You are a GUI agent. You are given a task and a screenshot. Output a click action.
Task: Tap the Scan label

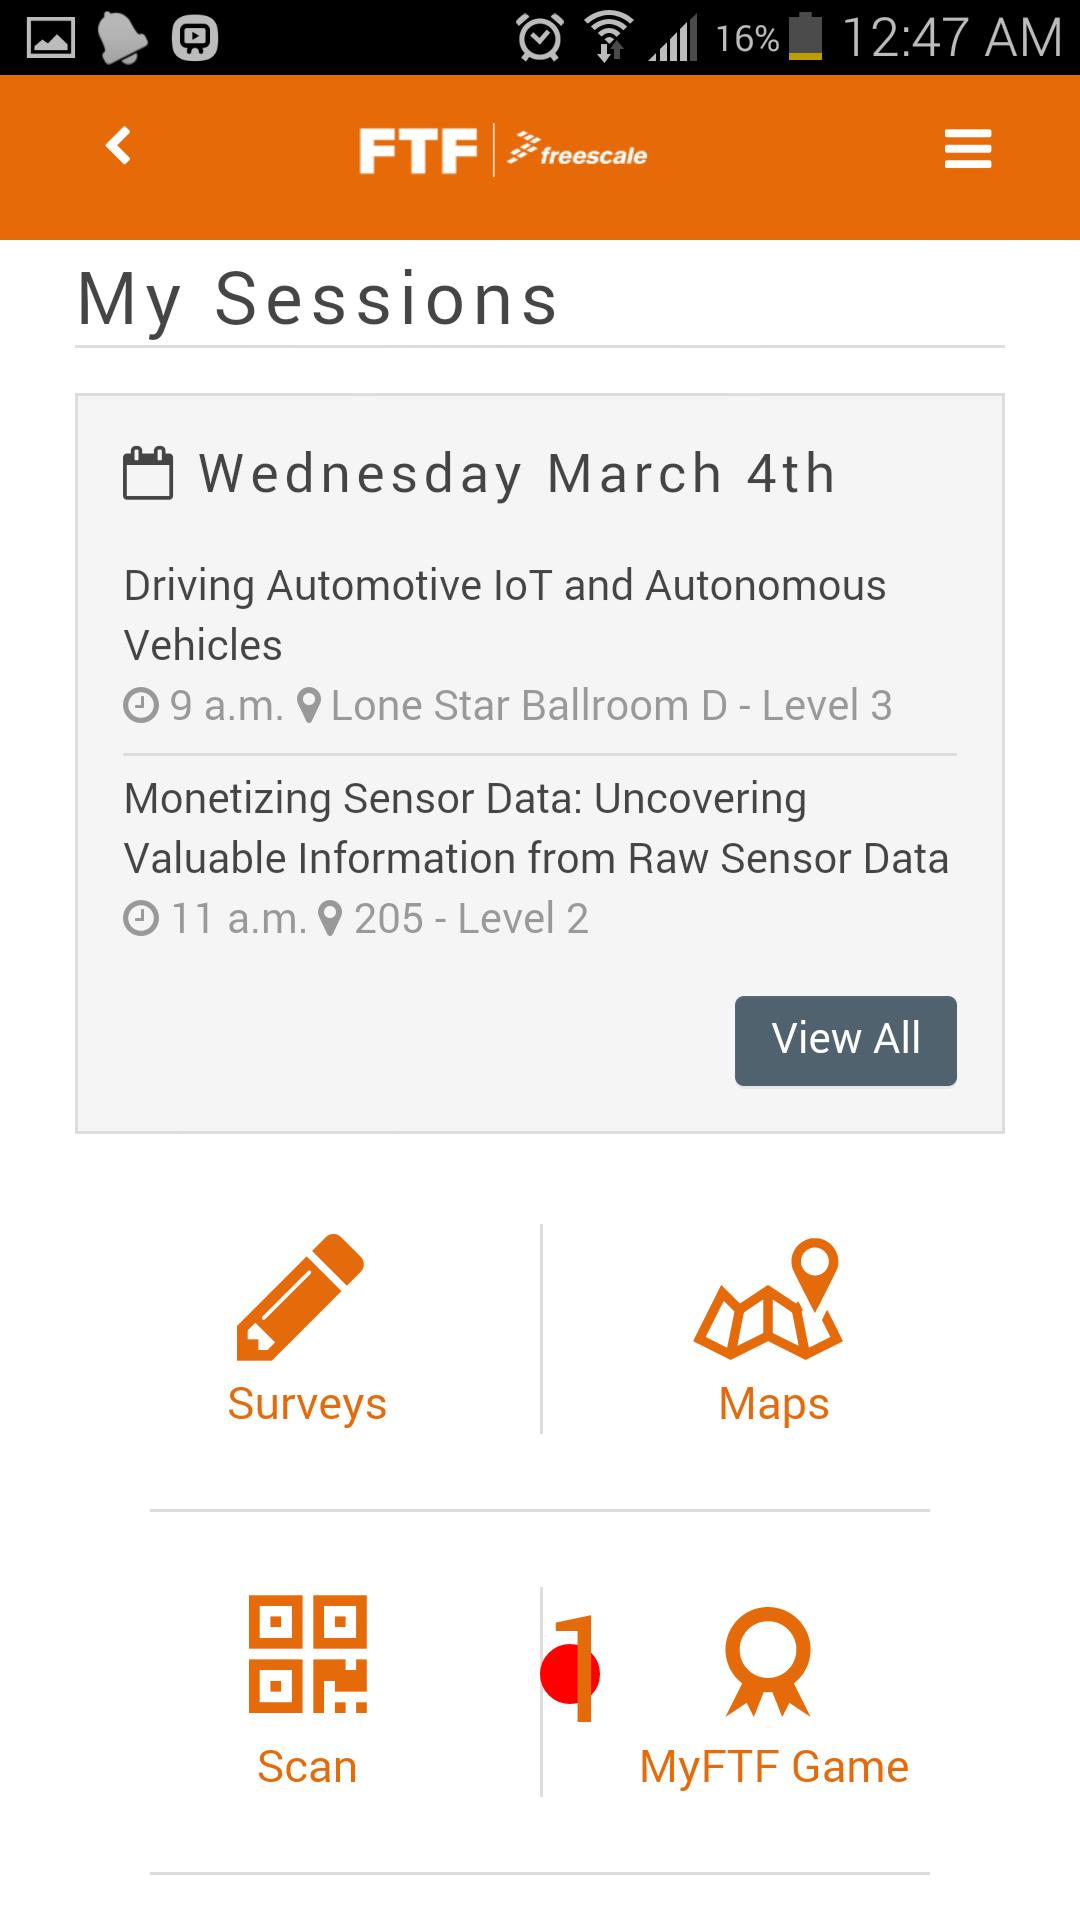pyautogui.click(x=307, y=1767)
